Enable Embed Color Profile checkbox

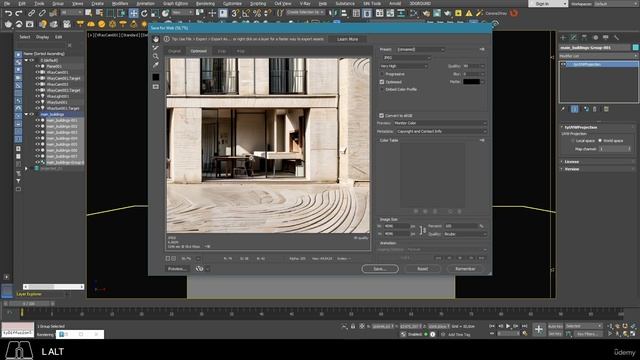tap(382, 89)
